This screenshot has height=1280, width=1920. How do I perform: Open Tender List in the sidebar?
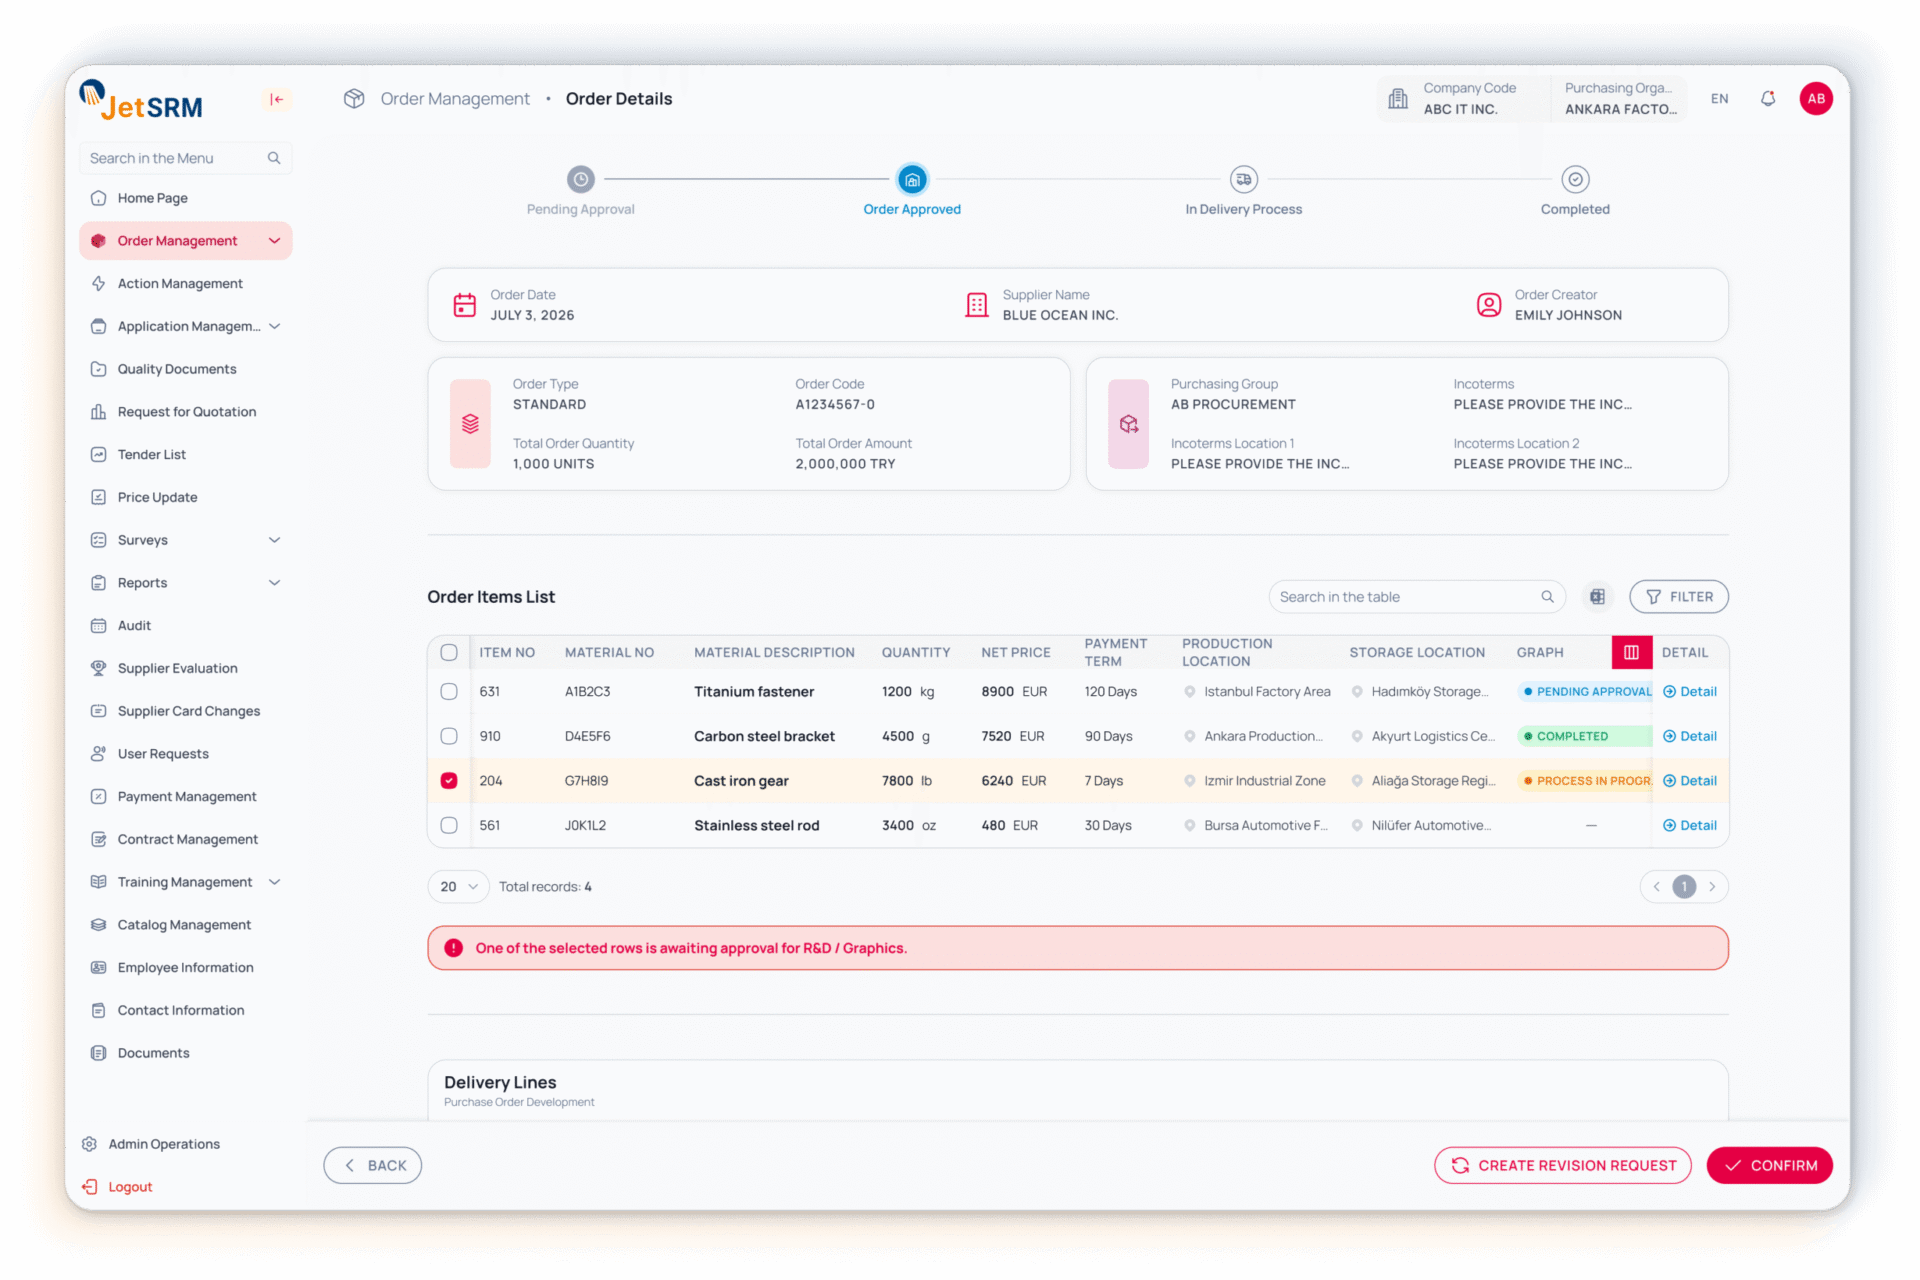tap(152, 455)
